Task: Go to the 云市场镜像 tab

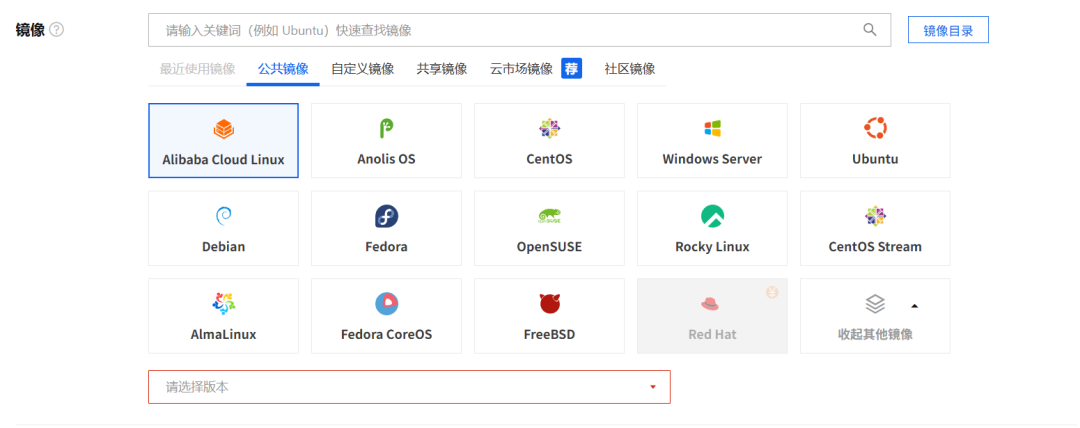Action: 521,69
